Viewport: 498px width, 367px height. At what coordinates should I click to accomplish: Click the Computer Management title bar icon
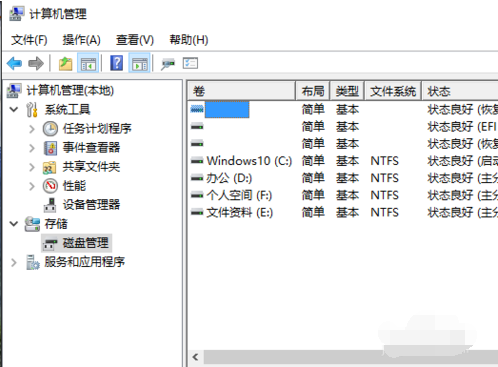[x=16, y=14]
